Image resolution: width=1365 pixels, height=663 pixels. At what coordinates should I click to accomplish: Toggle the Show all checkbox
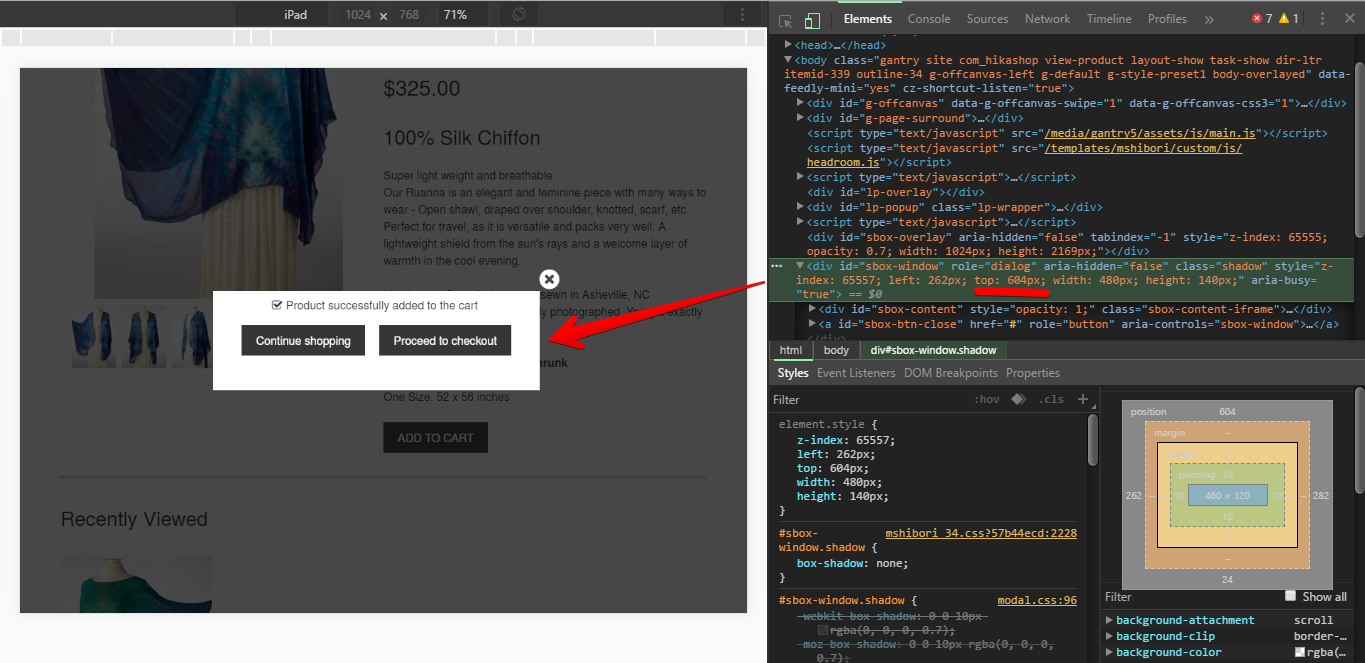tap(1291, 596)
